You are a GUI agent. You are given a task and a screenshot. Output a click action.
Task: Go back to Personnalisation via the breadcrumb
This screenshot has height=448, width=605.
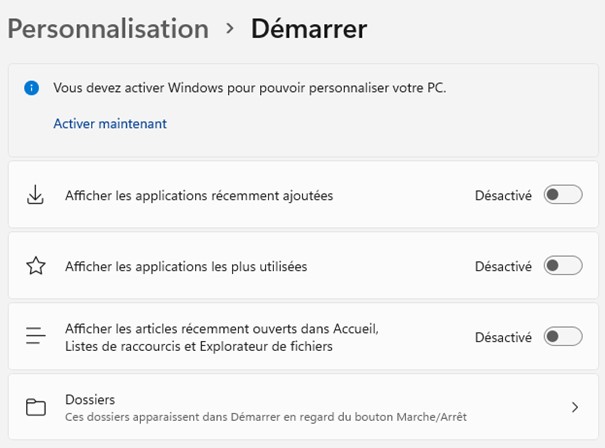coord(108,29)
